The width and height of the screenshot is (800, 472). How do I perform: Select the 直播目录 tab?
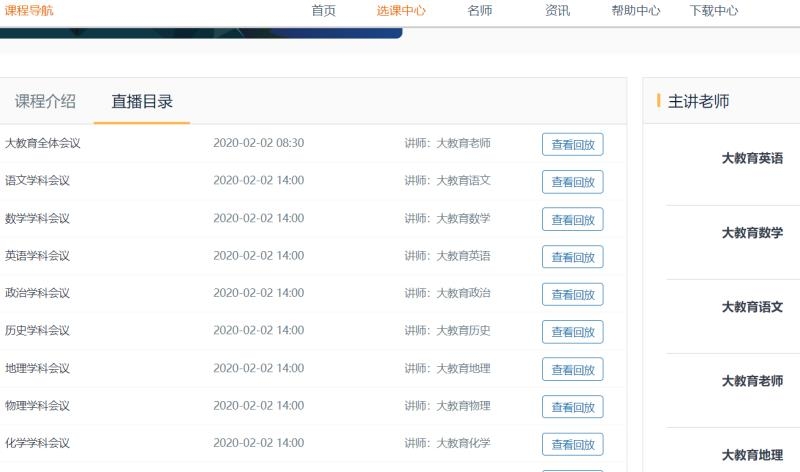click(x=142, y=101)
